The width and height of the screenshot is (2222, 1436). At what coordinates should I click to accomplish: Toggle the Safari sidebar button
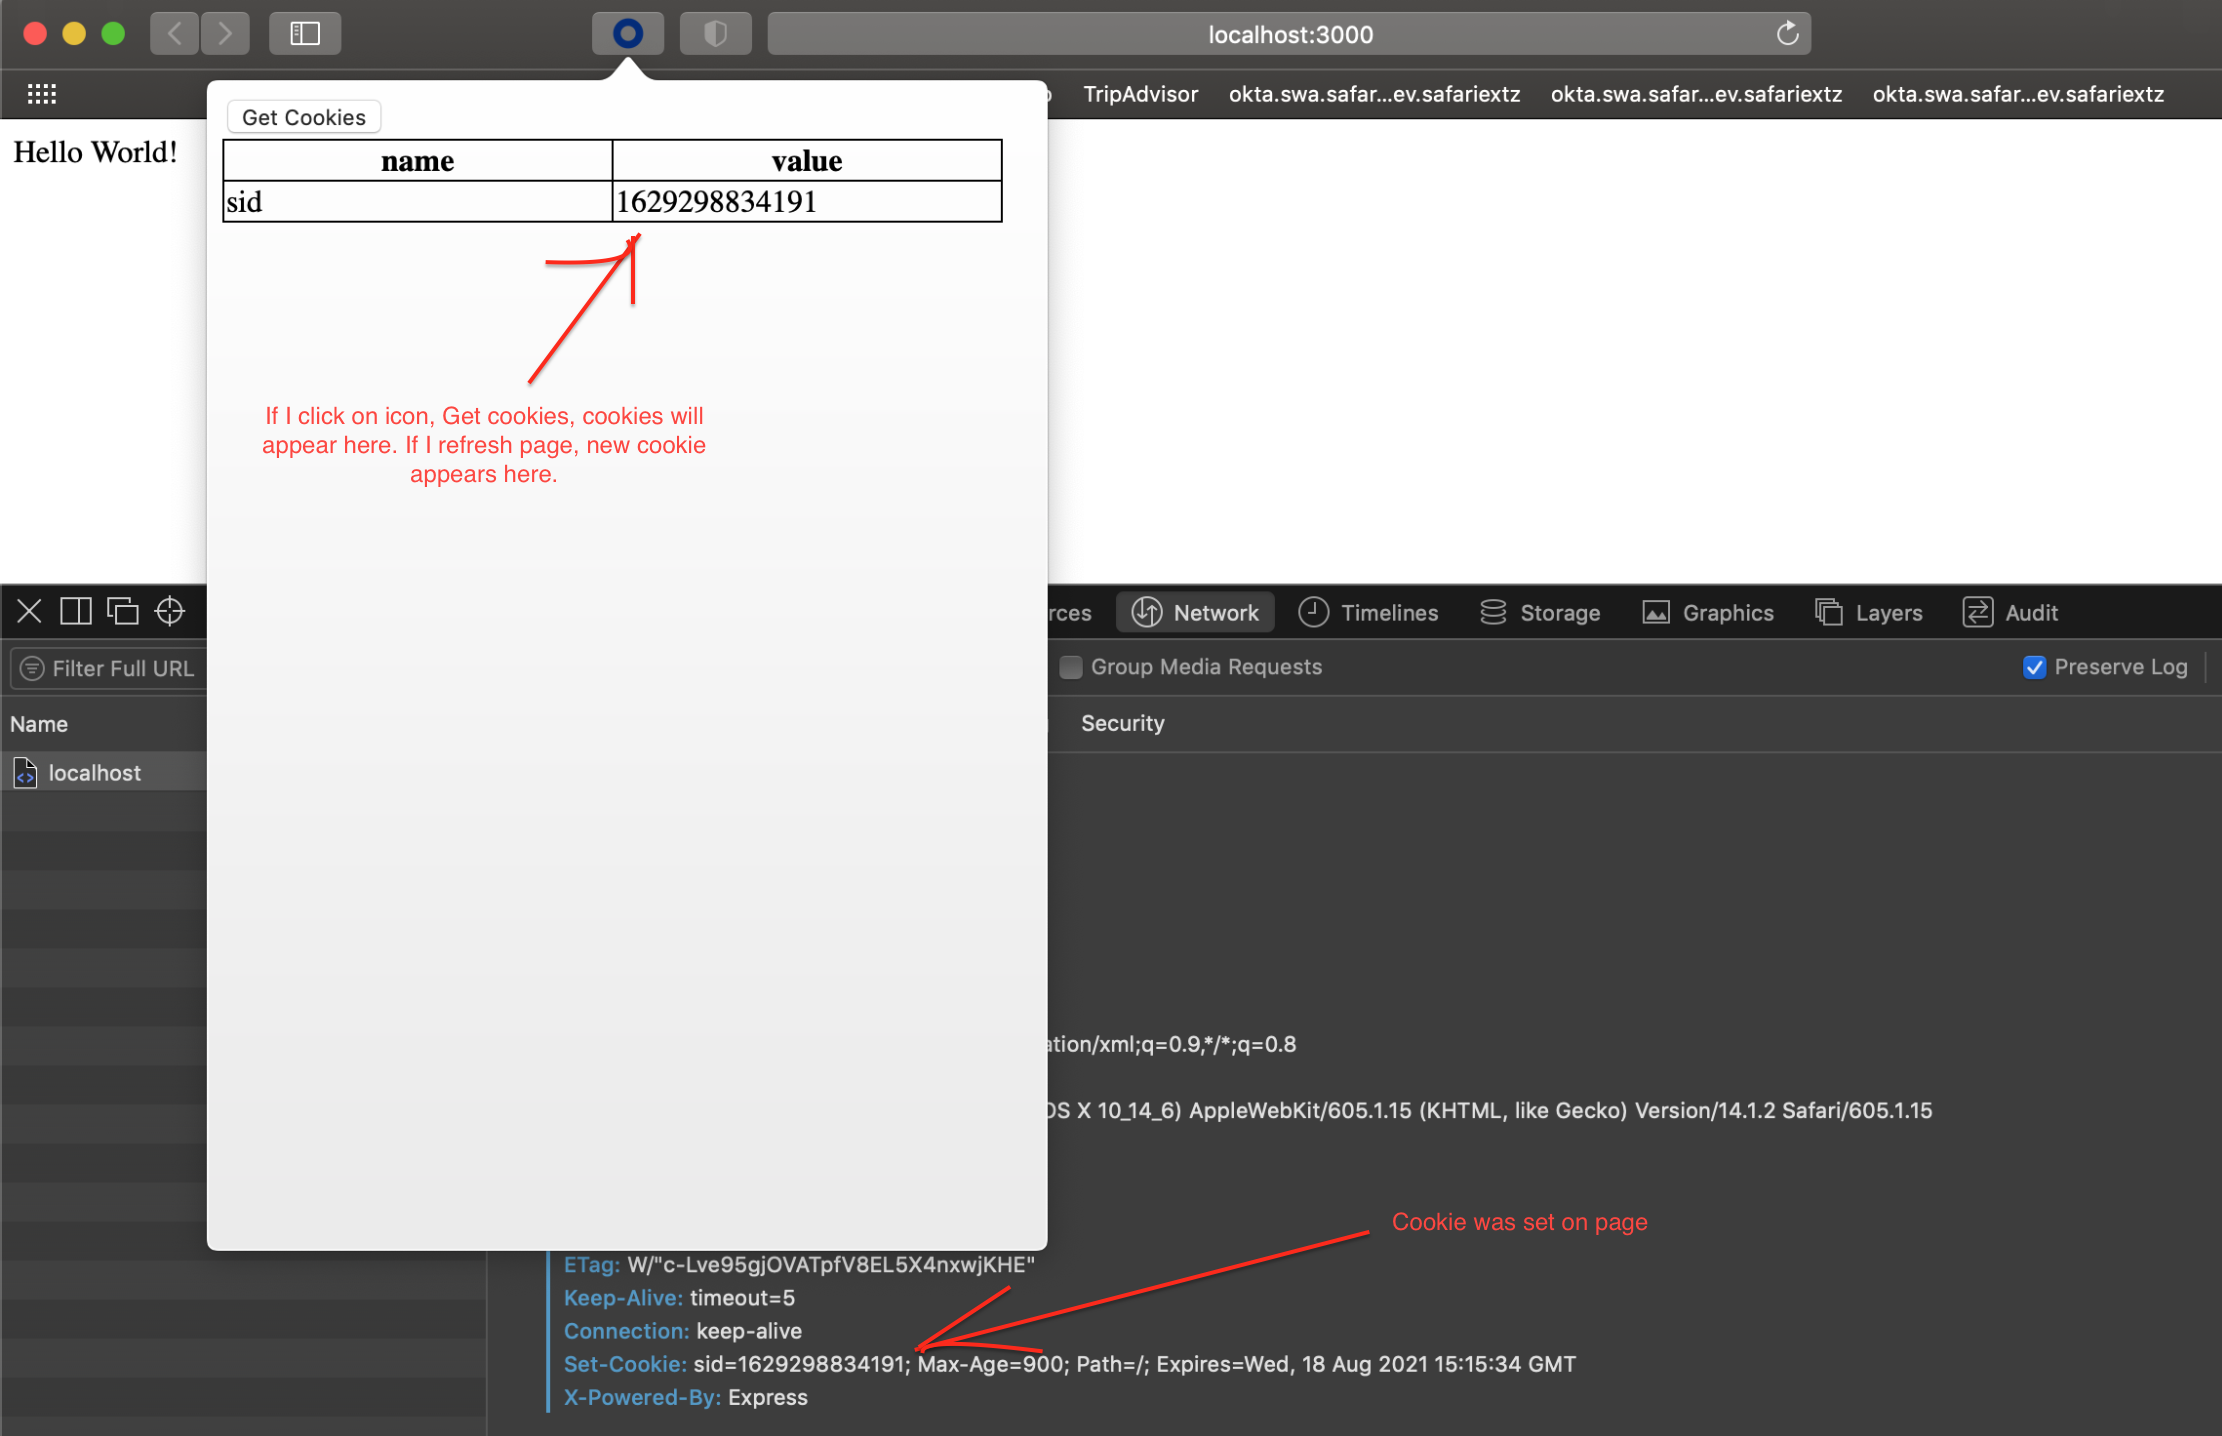pos(305,34)
